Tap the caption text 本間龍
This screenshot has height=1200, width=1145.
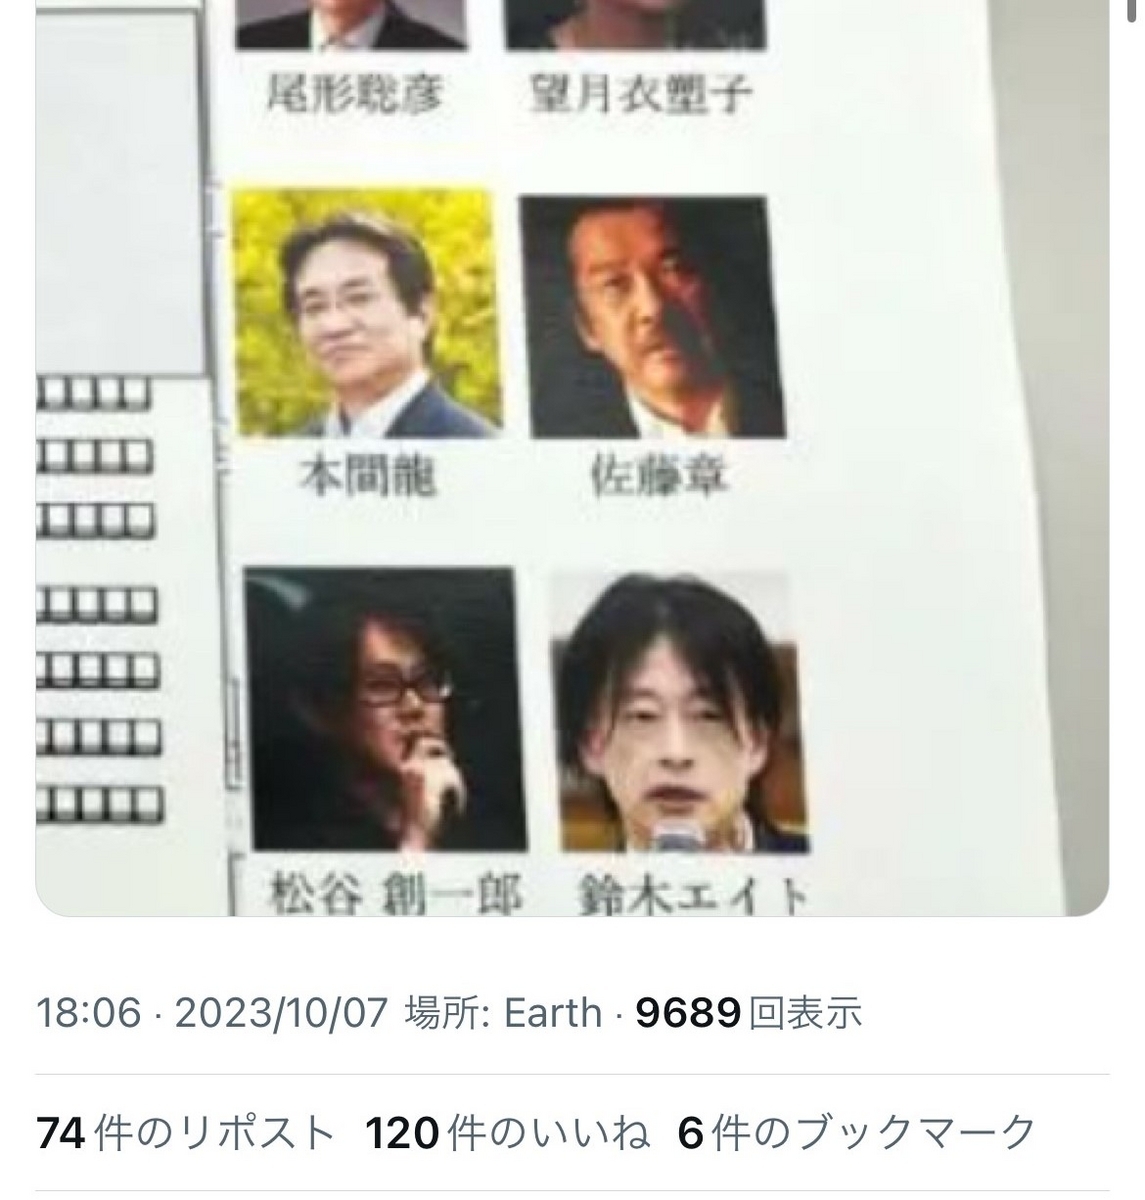tap(369, 479)
